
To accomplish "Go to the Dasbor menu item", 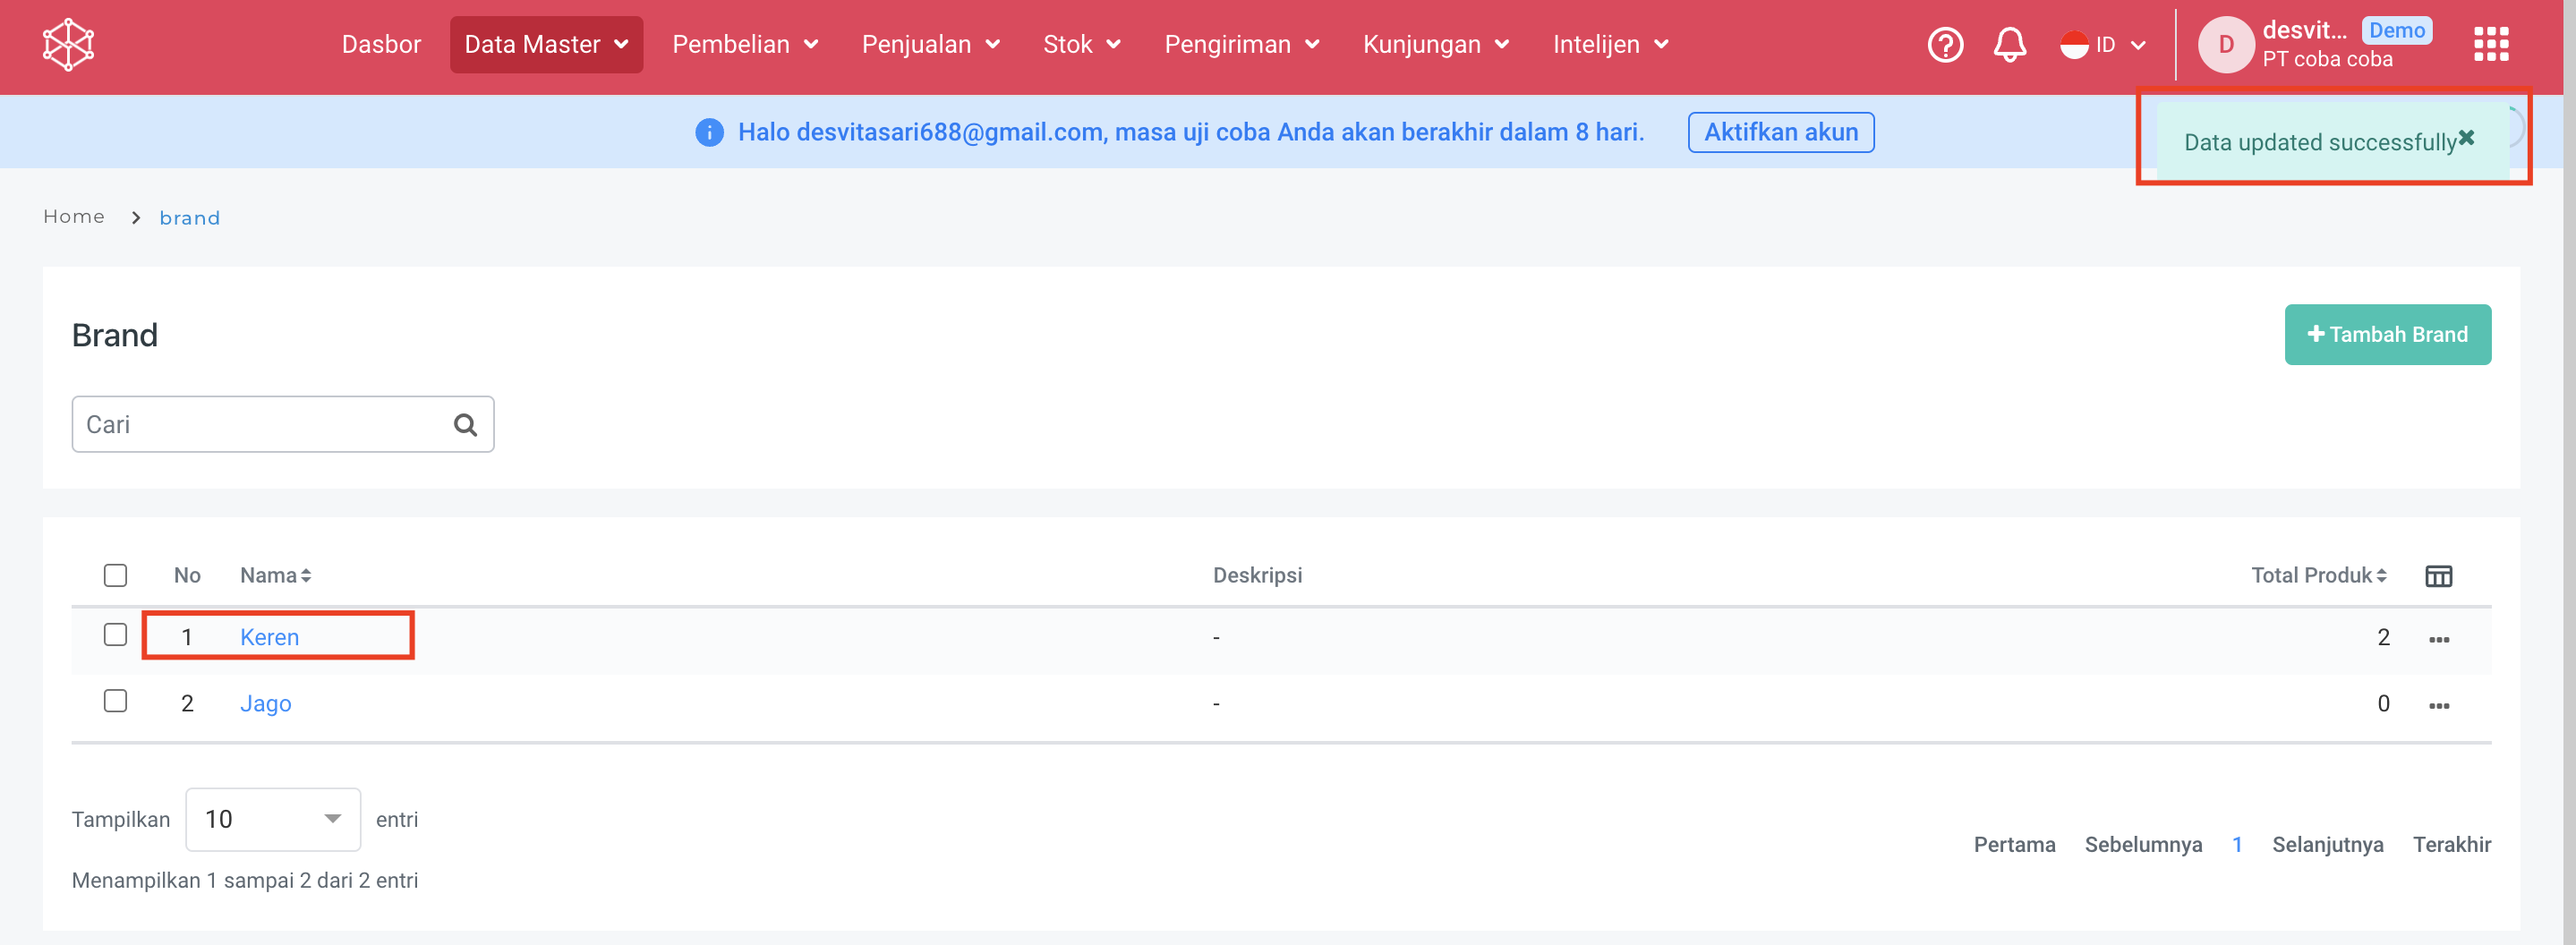I will click(x=381, y=45).
